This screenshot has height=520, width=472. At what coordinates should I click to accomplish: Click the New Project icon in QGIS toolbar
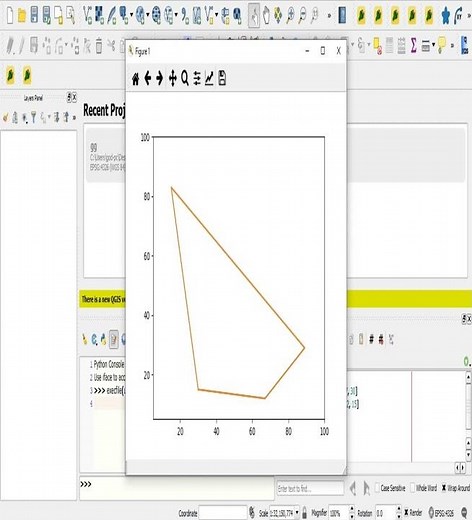pos(10,15)
